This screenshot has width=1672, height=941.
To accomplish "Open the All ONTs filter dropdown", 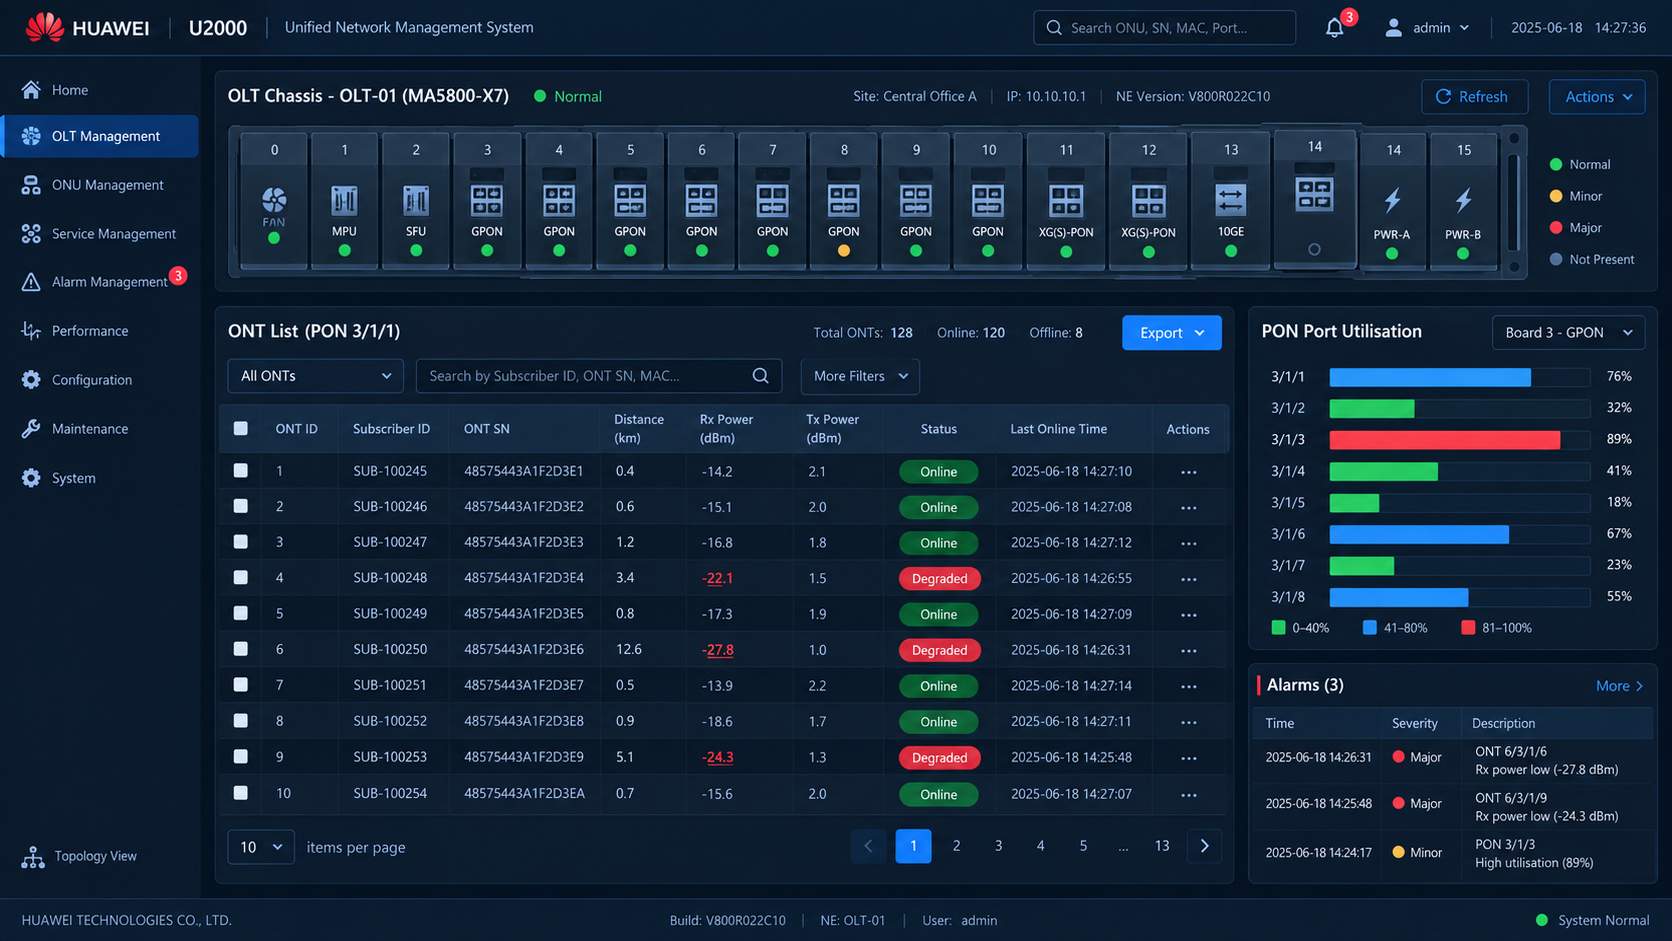I will click(x=316, y=376).
